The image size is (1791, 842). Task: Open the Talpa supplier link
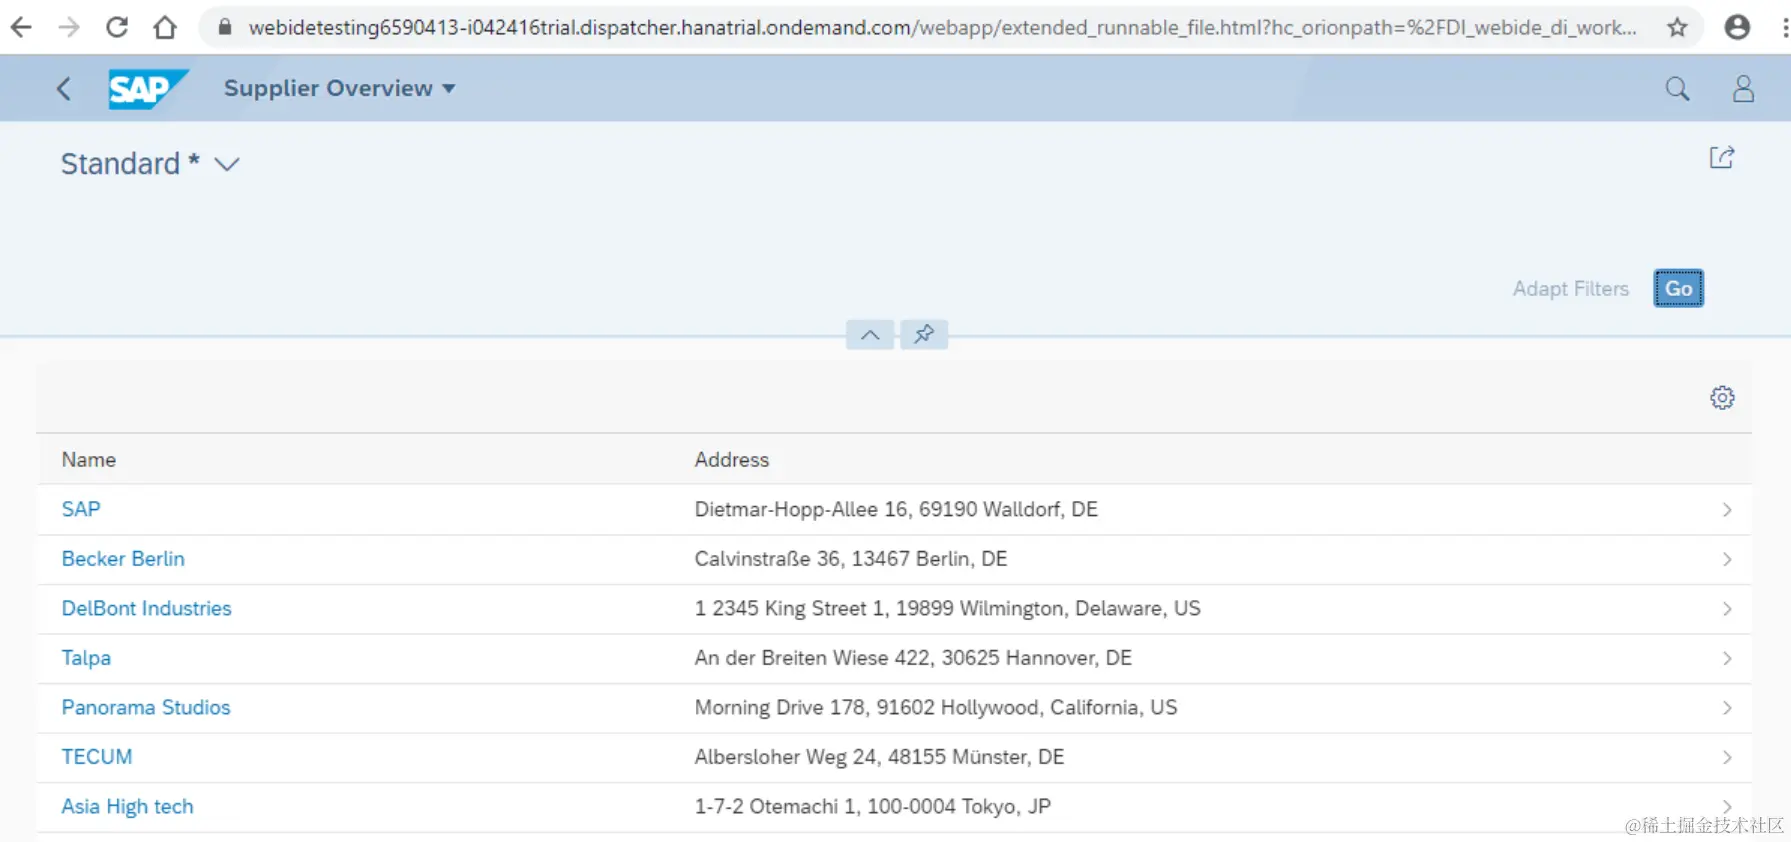pyautogui.click(x=86, y=658)
